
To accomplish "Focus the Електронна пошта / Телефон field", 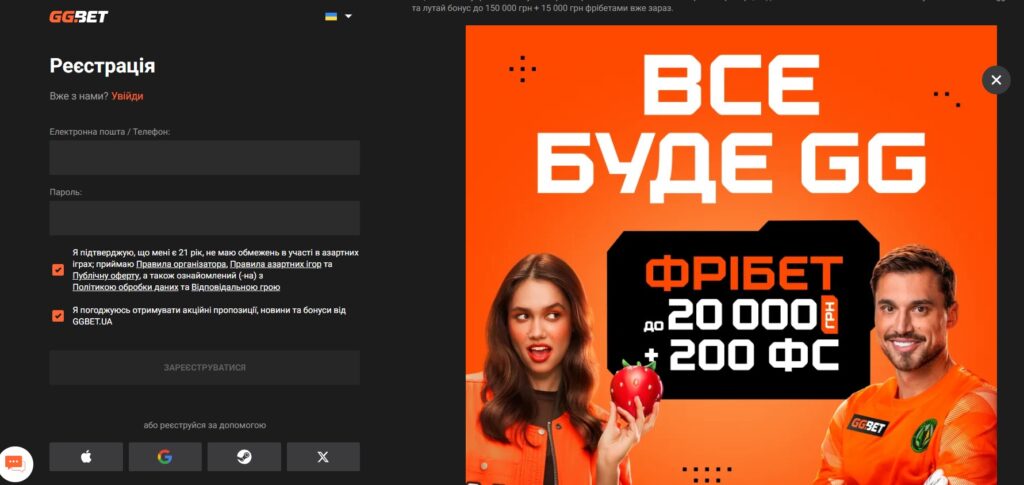I will 204,157.
